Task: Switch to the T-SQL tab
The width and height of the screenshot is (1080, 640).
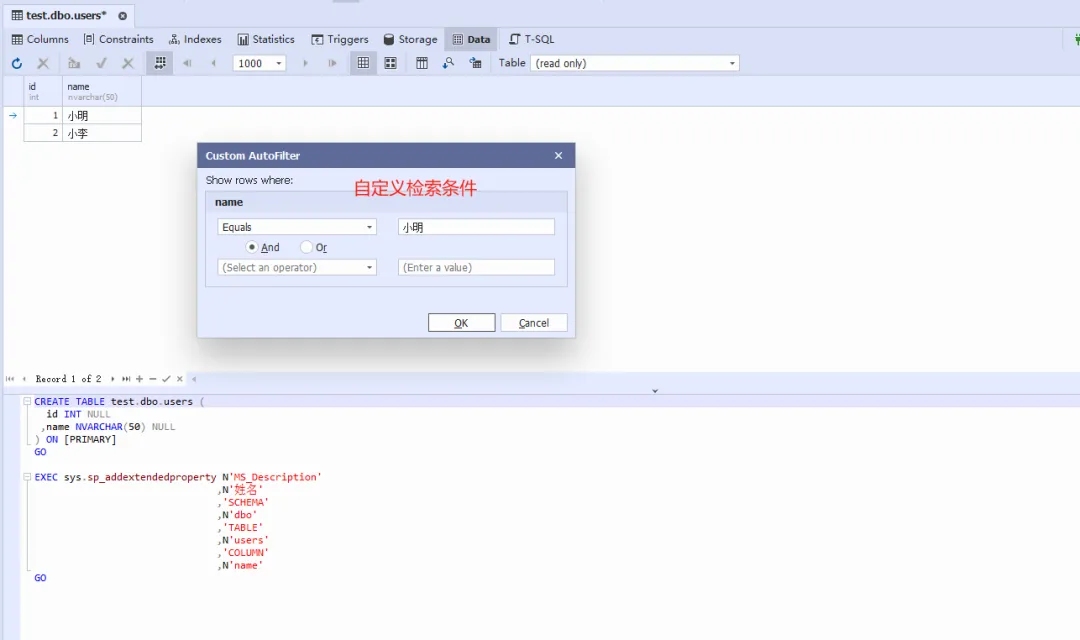Action: point(531,39)
